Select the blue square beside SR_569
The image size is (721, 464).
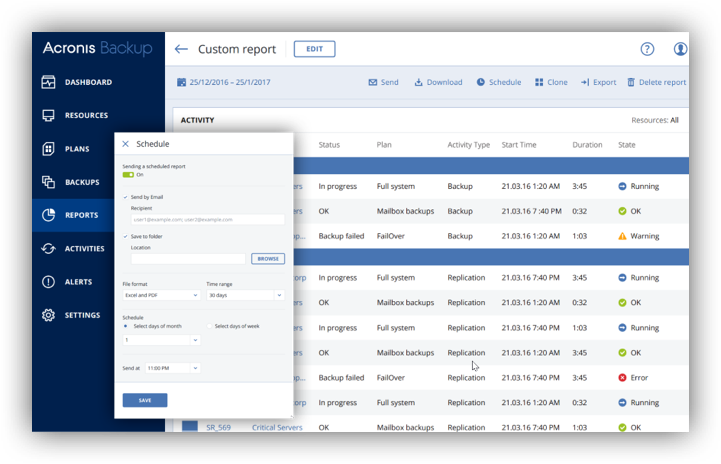pyautogui.click(x=189, y=426)
